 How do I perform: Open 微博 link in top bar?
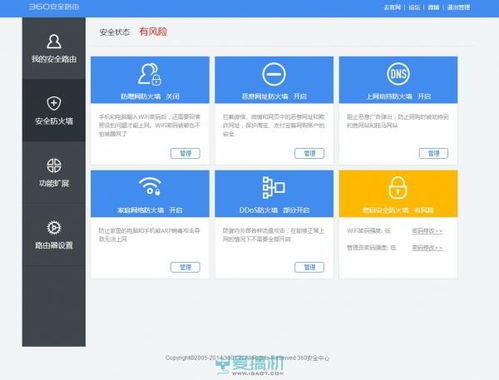point(433,7)
